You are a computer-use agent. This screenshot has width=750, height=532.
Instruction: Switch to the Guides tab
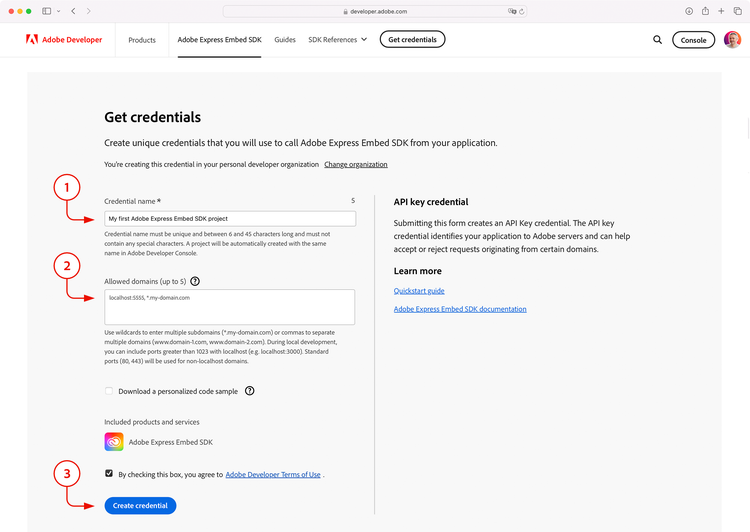(285, 40)
